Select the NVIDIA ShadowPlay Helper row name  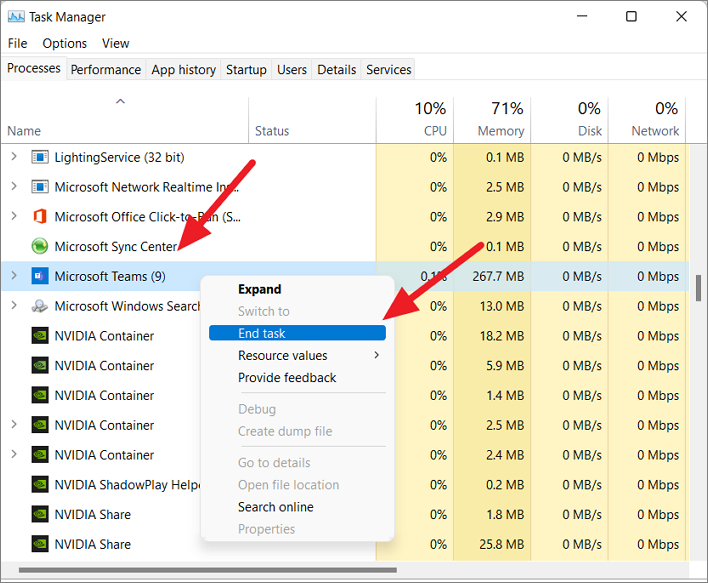[127, 485]
